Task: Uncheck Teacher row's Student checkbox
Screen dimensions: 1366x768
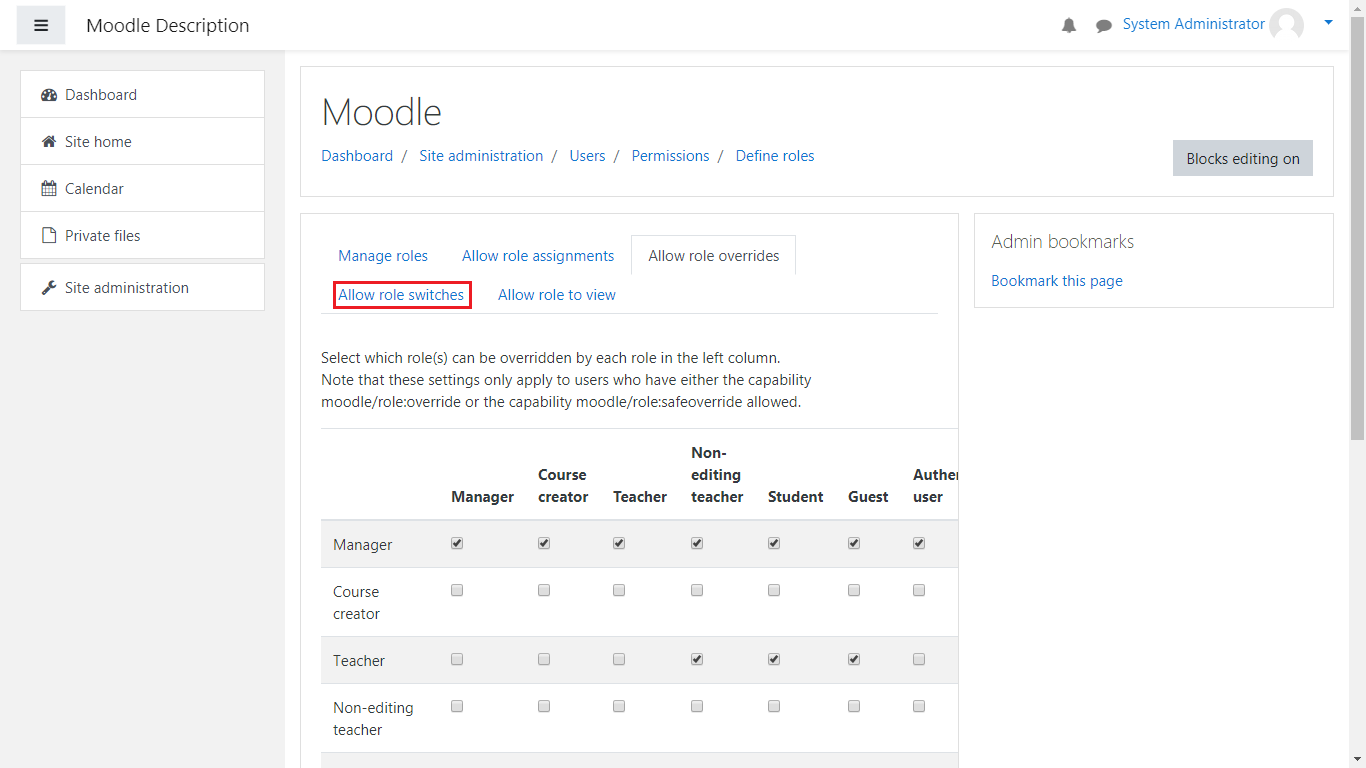Action: [x=774, y=659]
